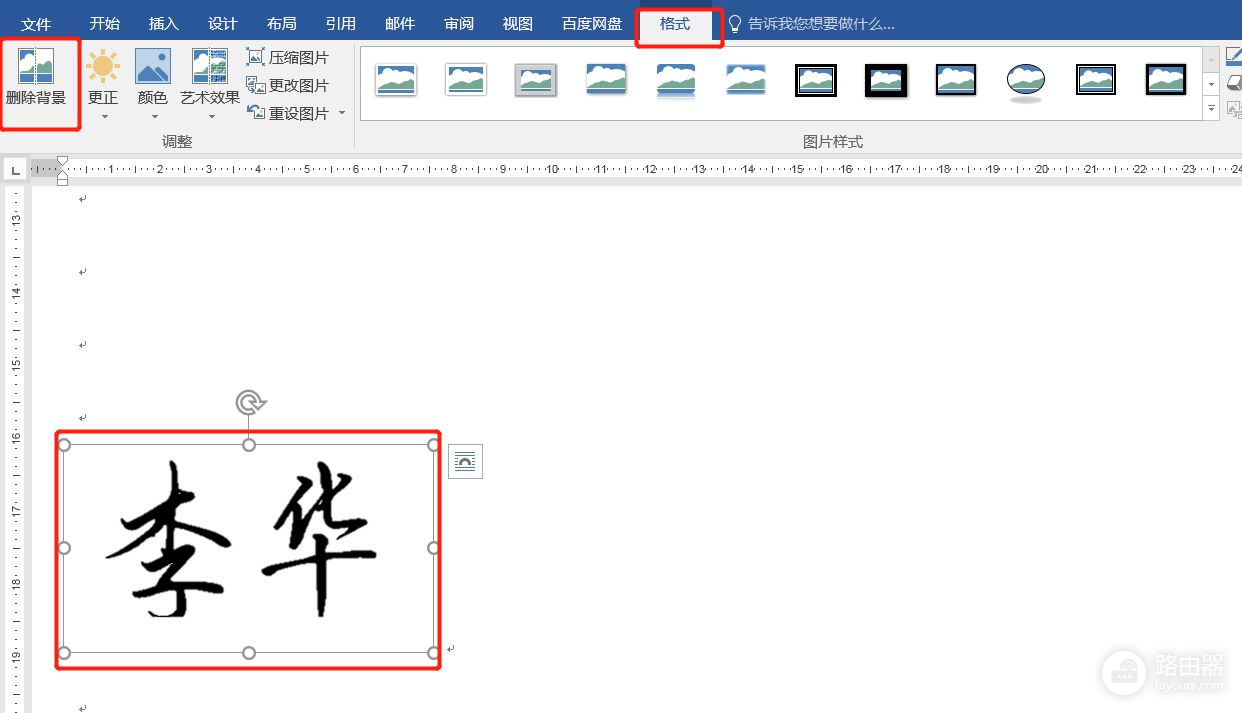Click Compress Pictures (压缩图片)
Screen dimensions: 1242x713
288,58
